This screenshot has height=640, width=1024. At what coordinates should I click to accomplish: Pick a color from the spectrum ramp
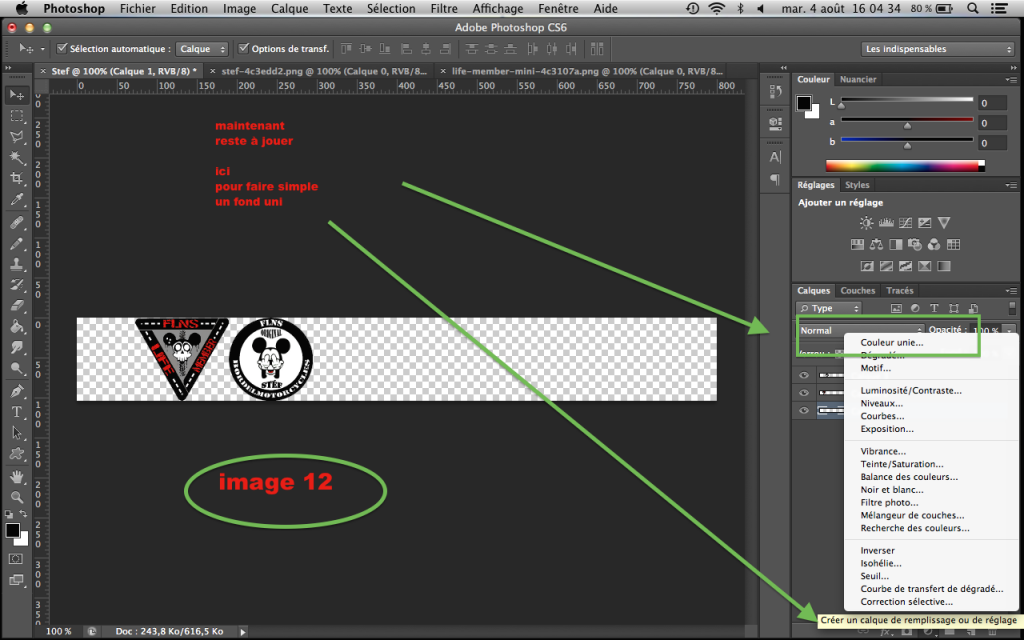pos(904,166)
